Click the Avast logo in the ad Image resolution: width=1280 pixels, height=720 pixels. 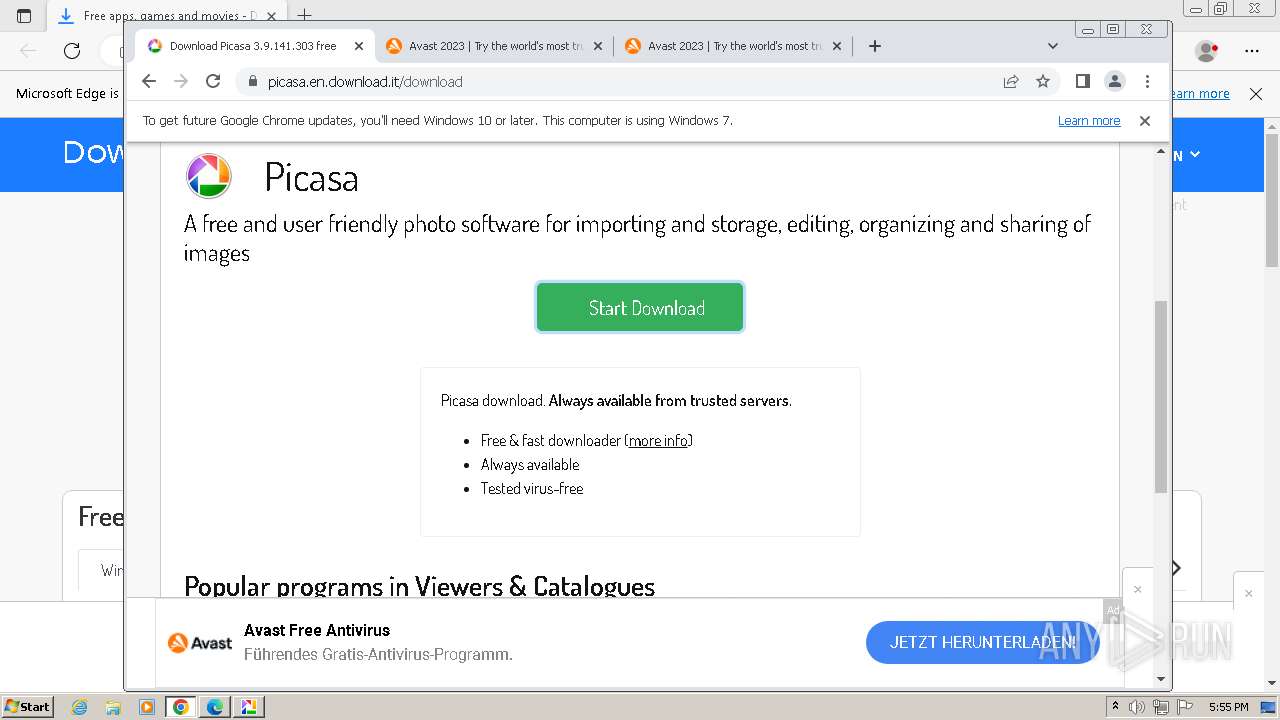200,643
